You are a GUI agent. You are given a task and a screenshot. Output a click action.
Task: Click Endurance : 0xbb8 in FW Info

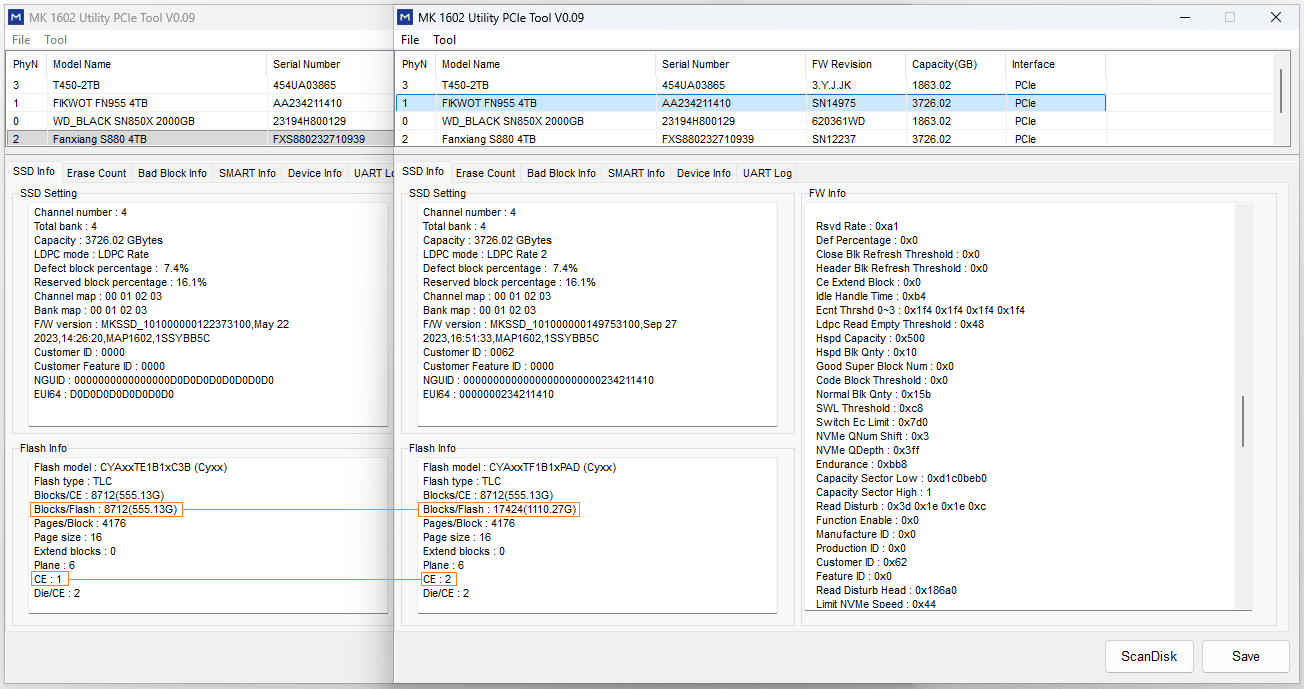tap(861, 464)
